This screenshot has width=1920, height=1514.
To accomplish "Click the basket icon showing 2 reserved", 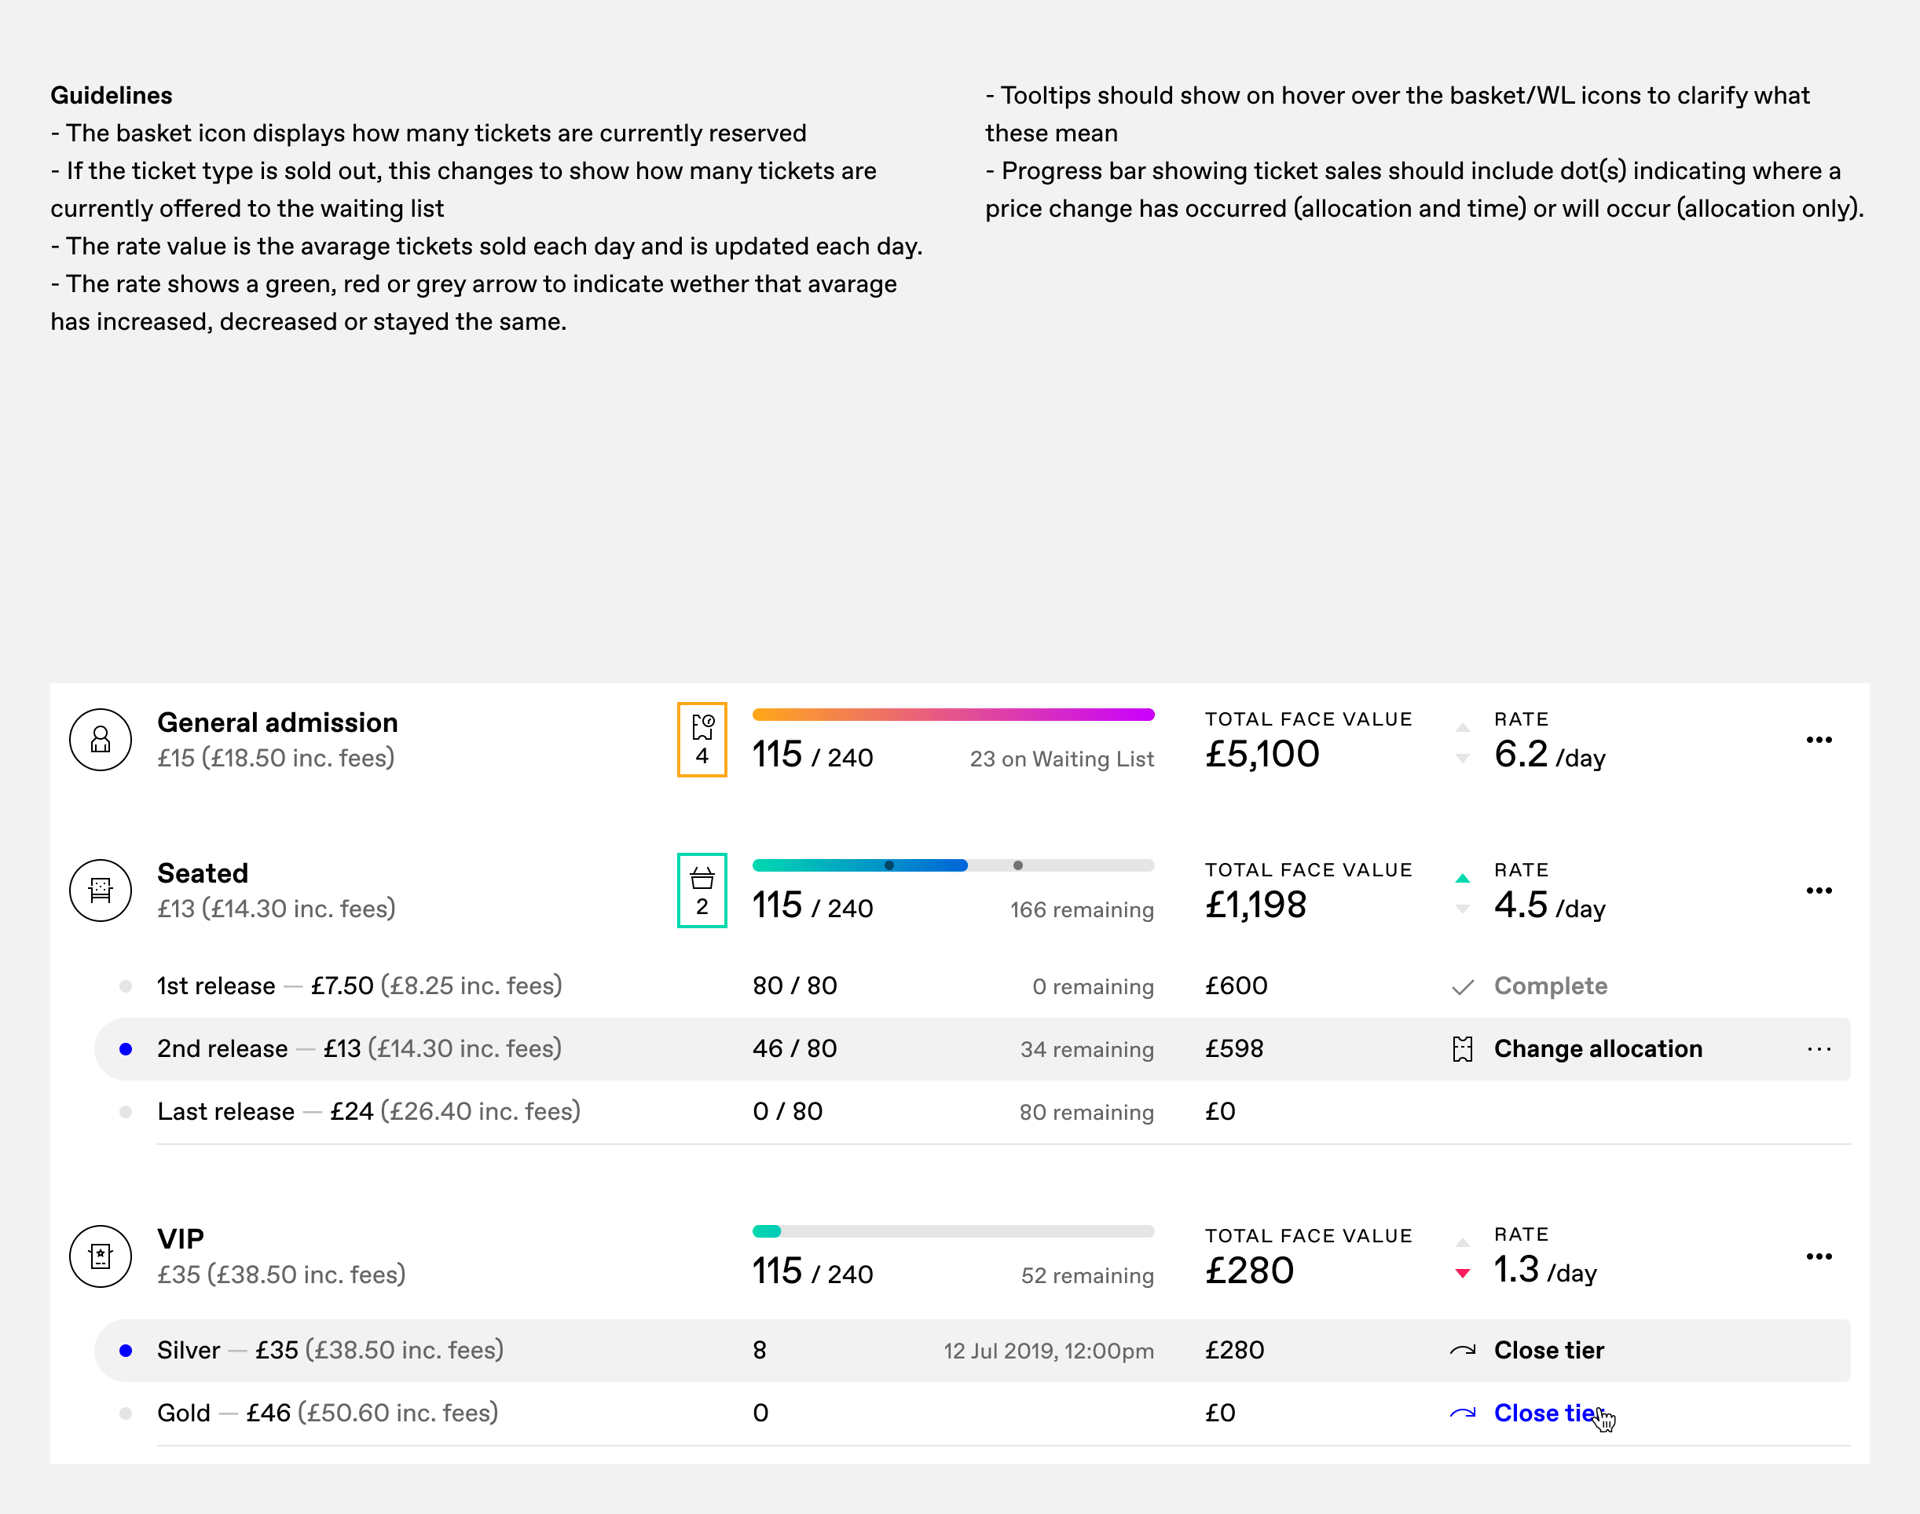I will 702,890.
